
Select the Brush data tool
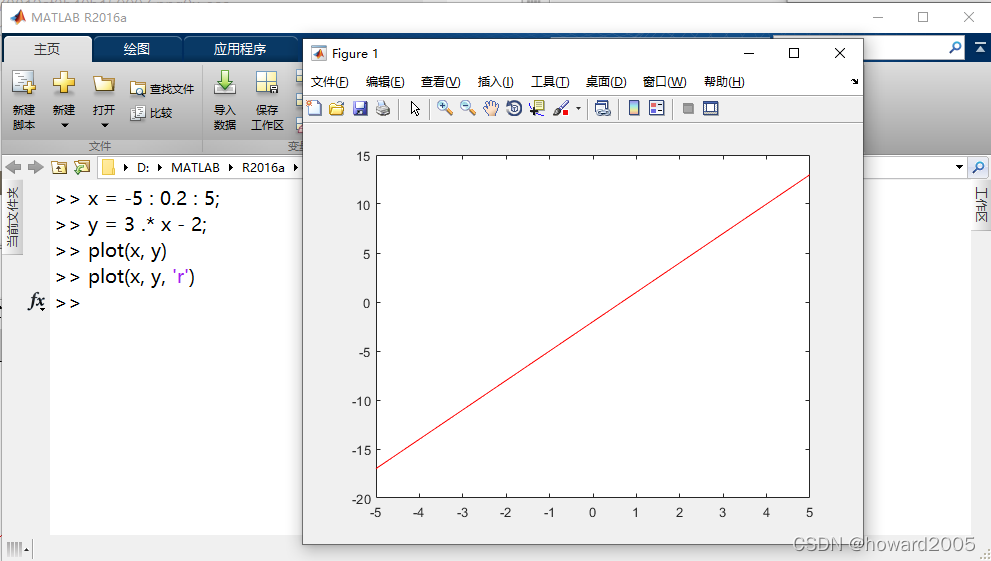561,109
